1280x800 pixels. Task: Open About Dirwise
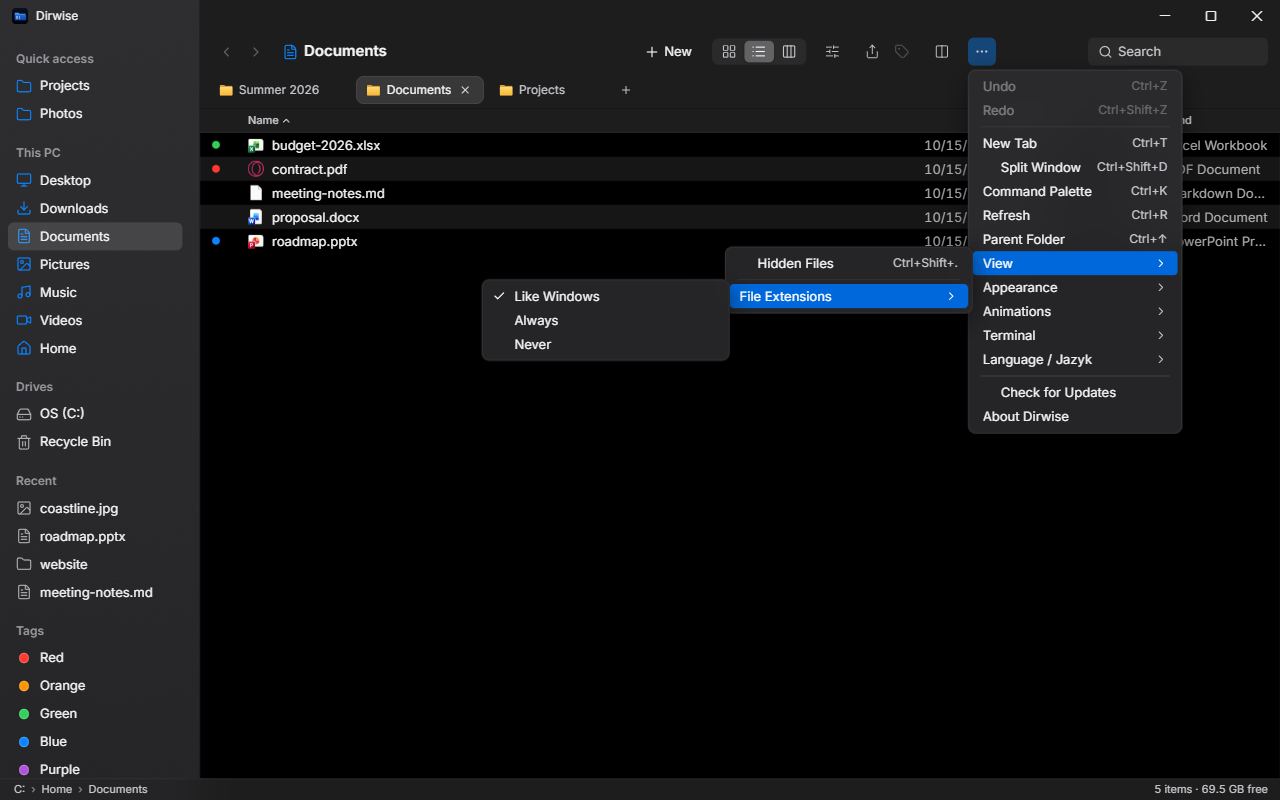(x=1075, y=416)
